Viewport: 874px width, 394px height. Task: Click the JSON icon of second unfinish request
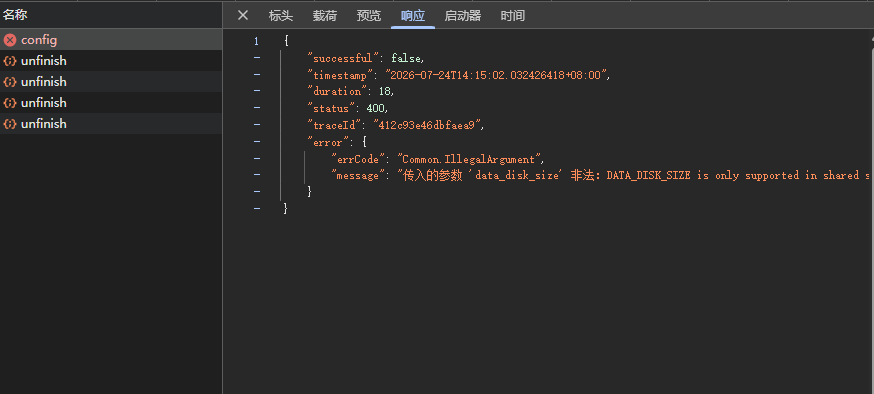[9, 82]
